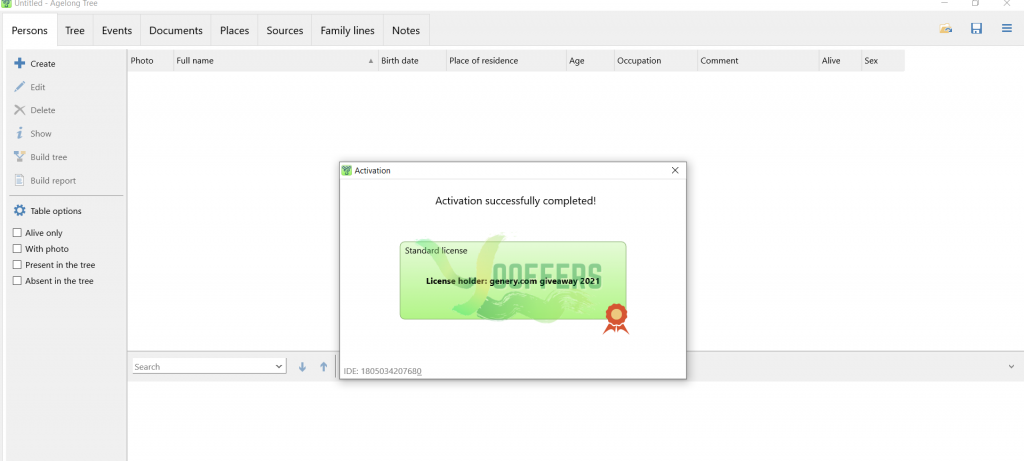
Task: Open the hamburger main menu
Action: point(1007,29)
